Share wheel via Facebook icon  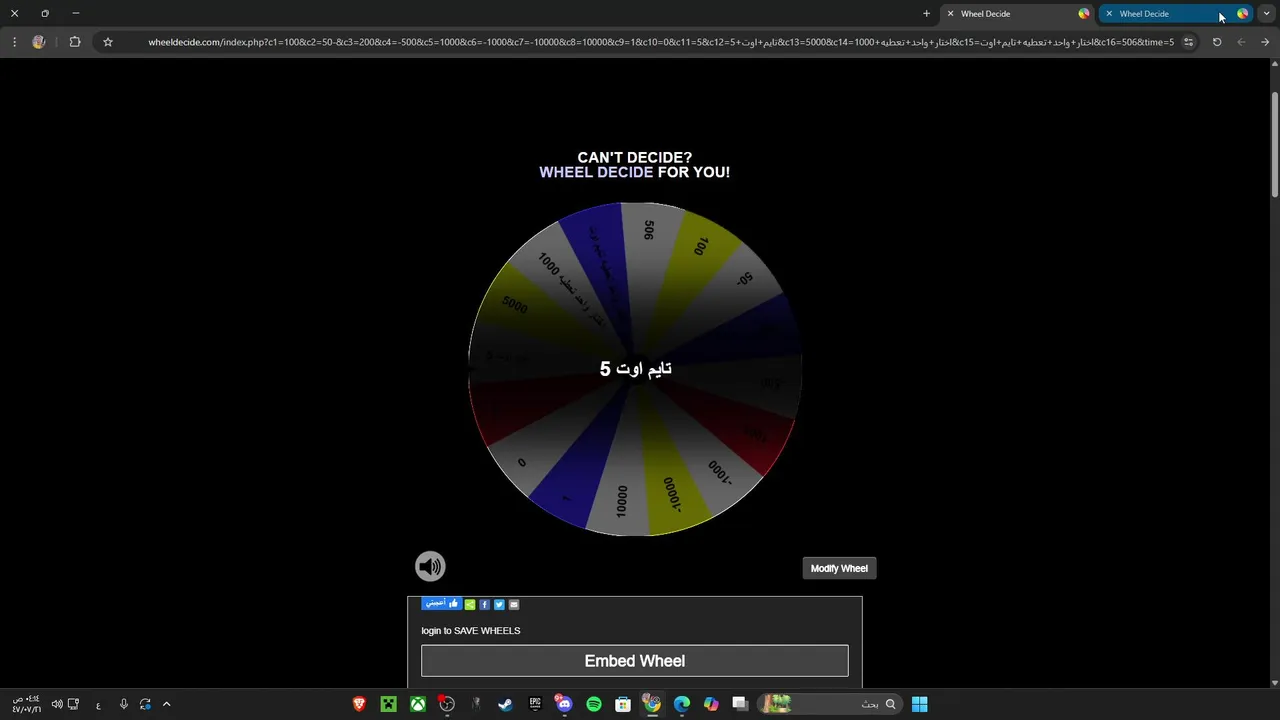(x=485, y=604)
